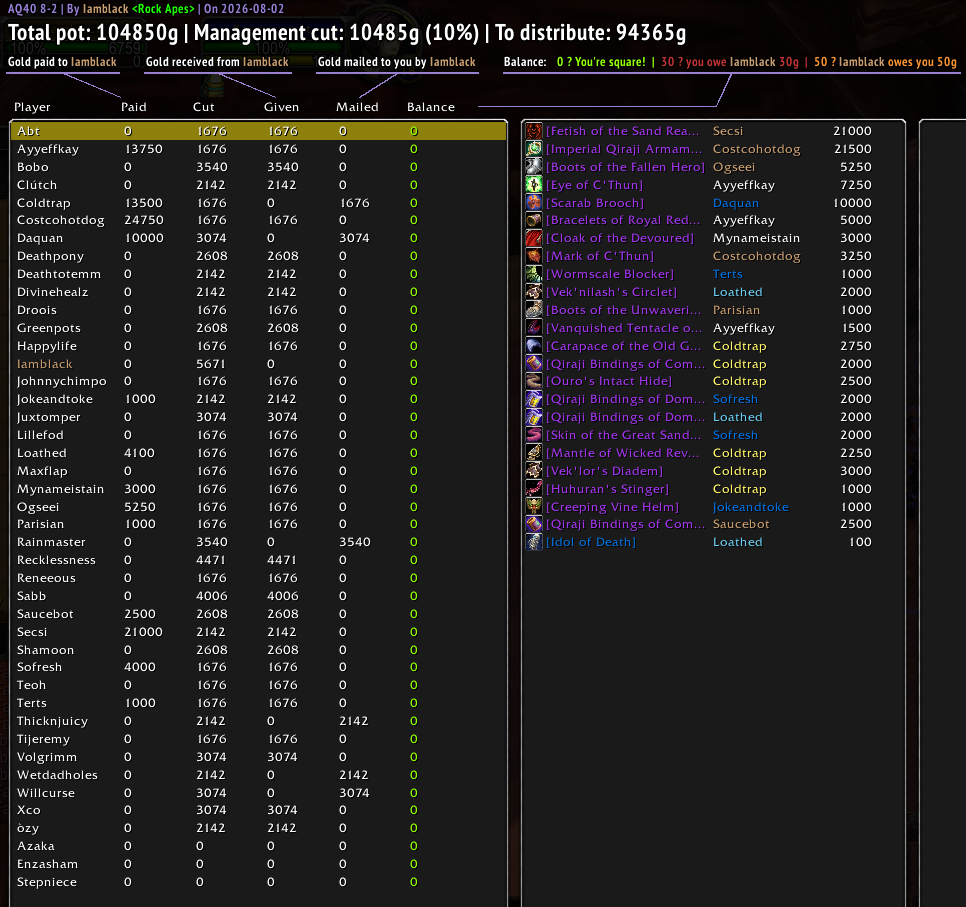Click buyer name Parisian in loot list

[x=736, y=310]
